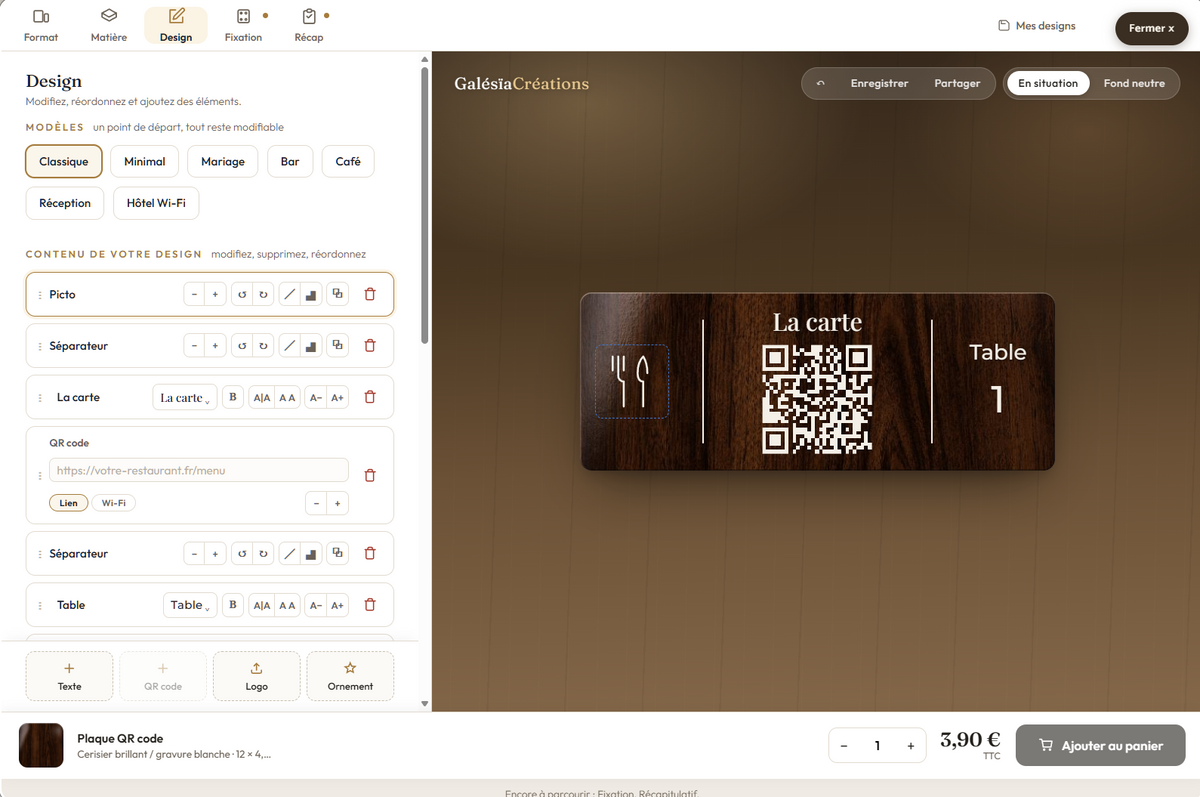Increase letter spacing (A|A) for La carte
This screenshot has width=1200, height=797.
[263, 397]
